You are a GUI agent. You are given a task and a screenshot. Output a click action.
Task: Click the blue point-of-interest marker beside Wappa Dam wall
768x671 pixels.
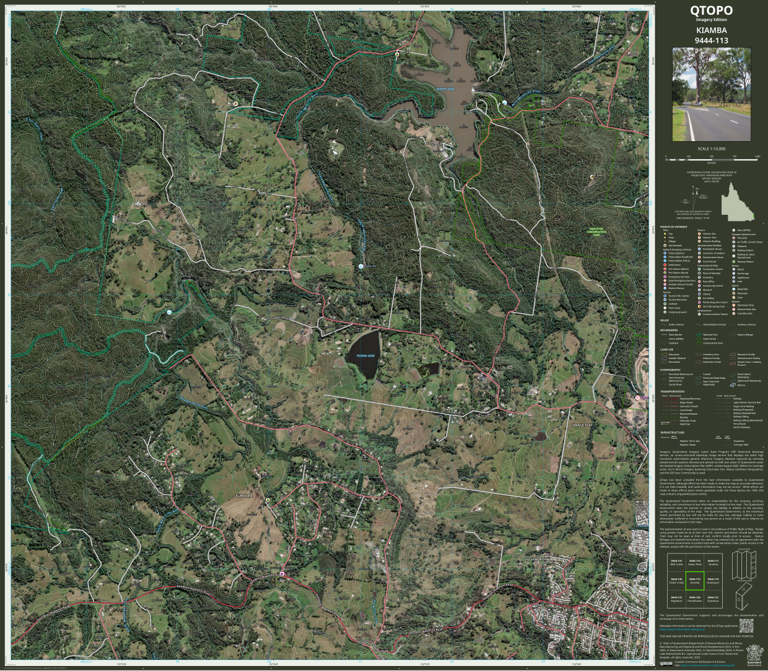click(x=504, y=102)
